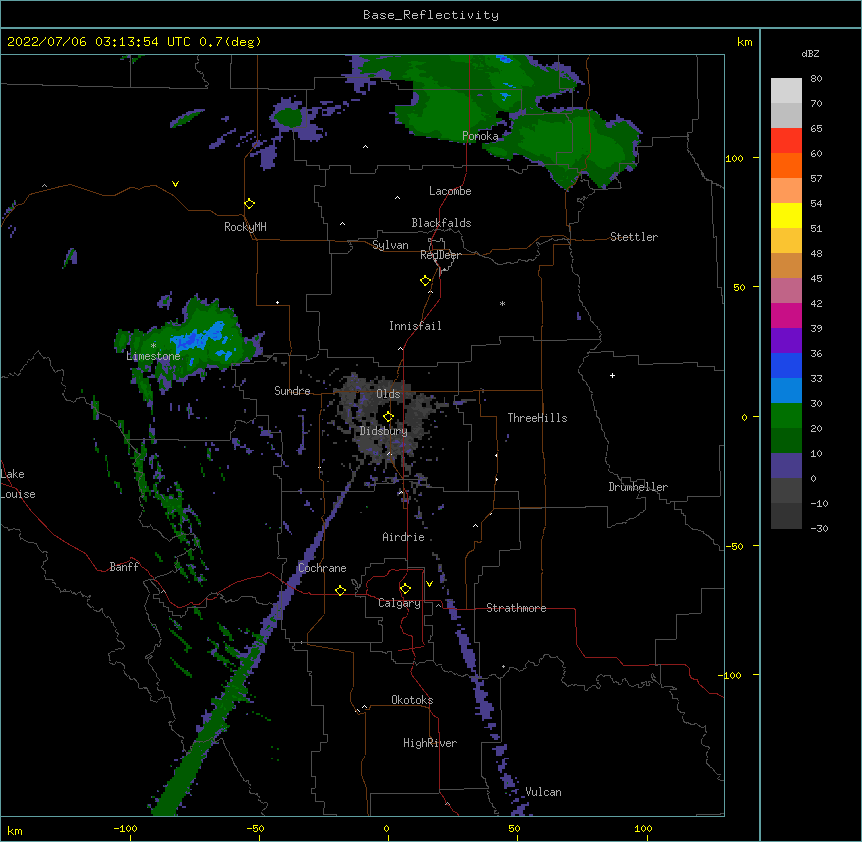Click the Limestone label
Image resolution: width=862 pixels, height=842 pixels.
(x=153, y=356)
